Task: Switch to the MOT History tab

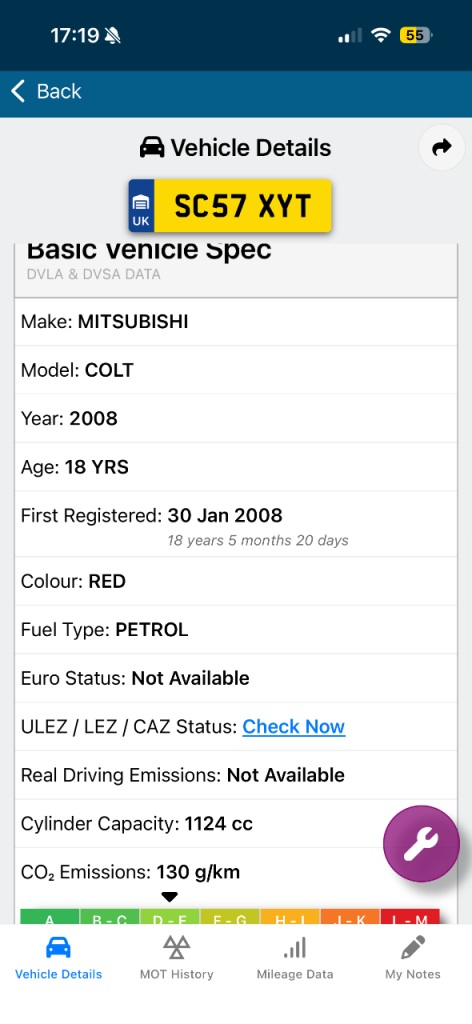Action: click(176, 957)
